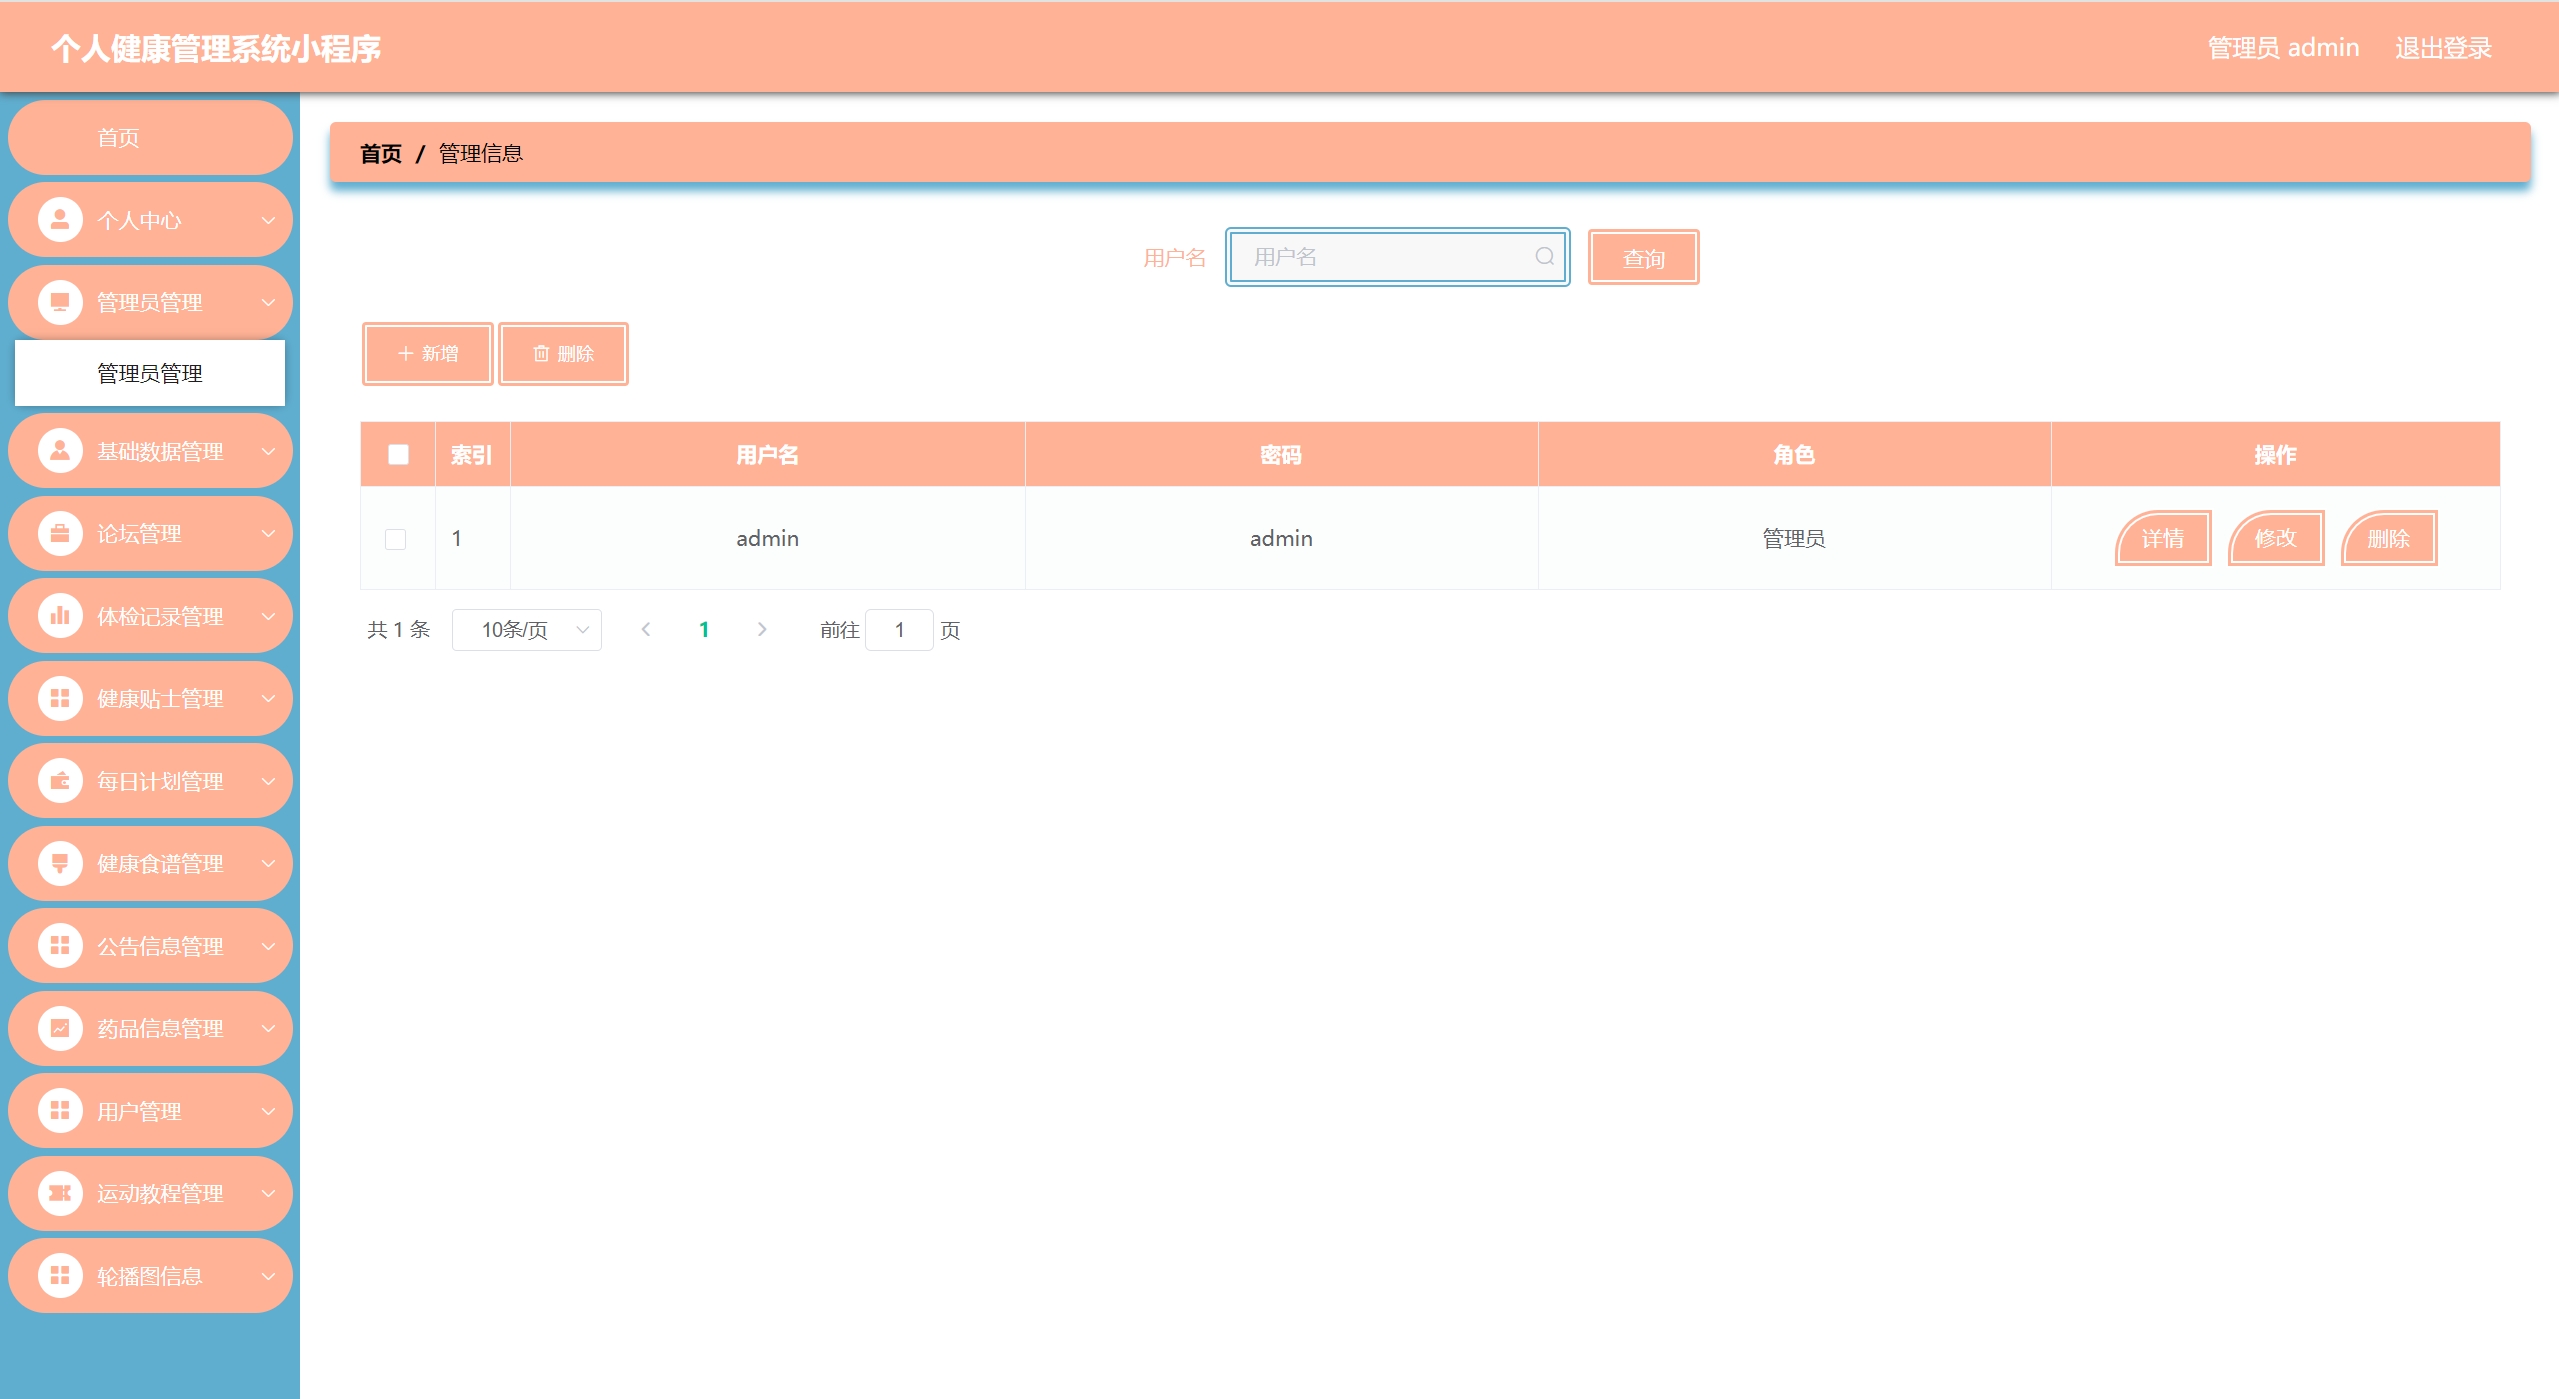
Task: Click the 前往 page number input field
Action: coord(899,630)
